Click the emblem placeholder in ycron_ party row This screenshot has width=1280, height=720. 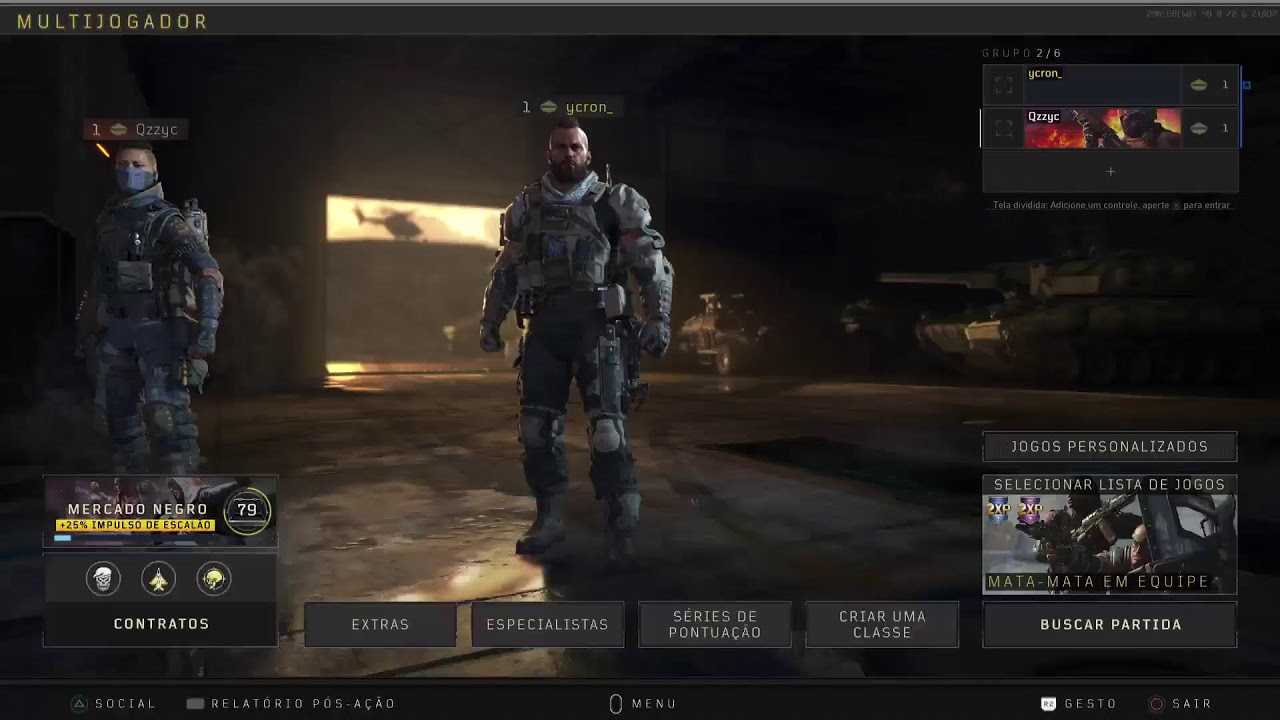pos(1004,86)
